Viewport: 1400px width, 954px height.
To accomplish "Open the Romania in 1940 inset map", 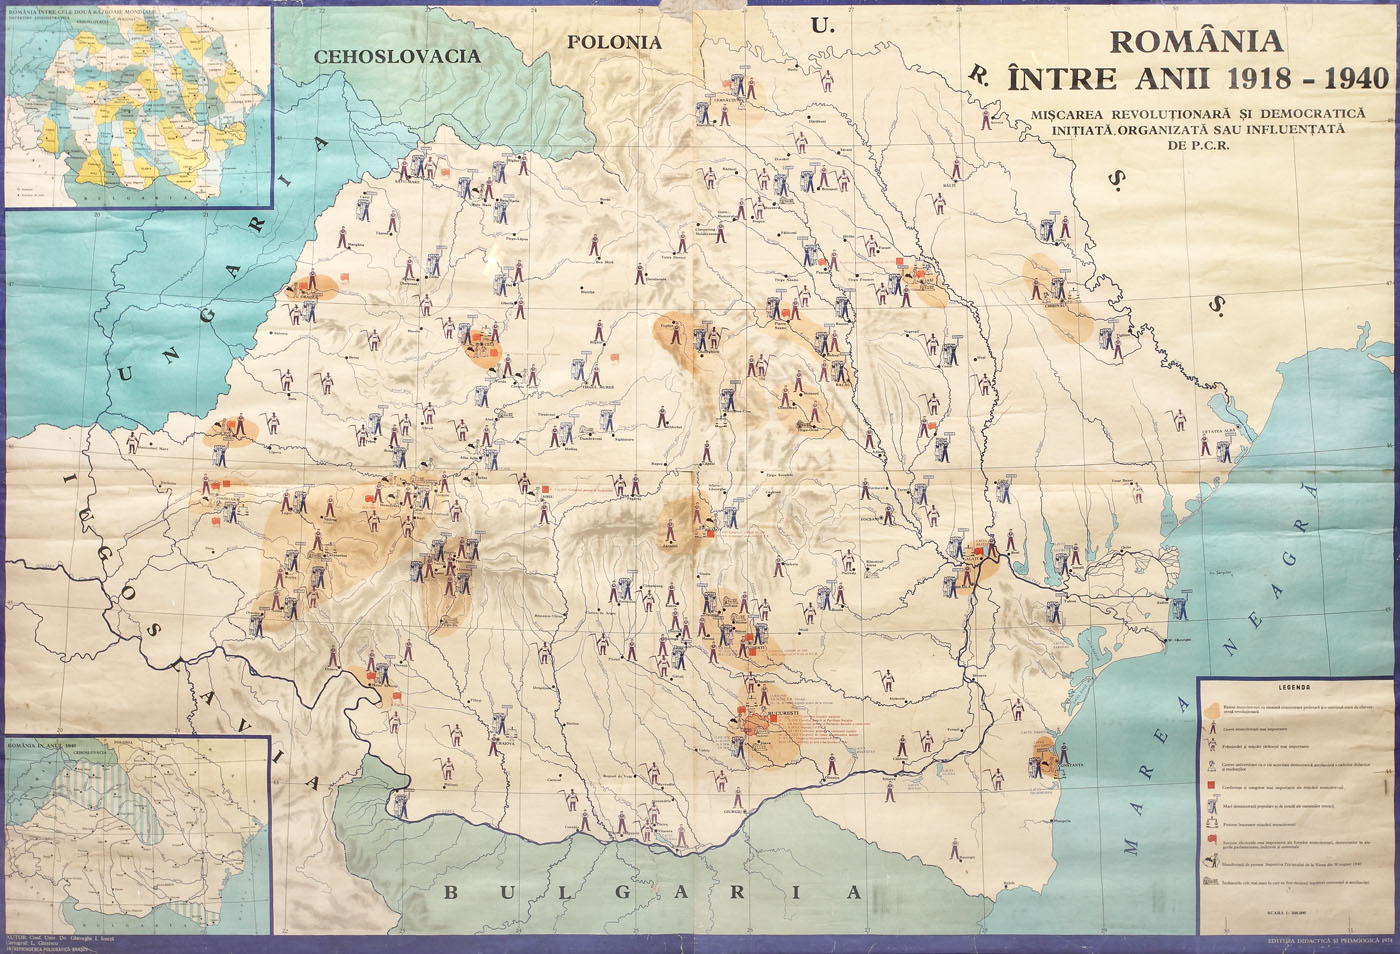I will [137, 837].
